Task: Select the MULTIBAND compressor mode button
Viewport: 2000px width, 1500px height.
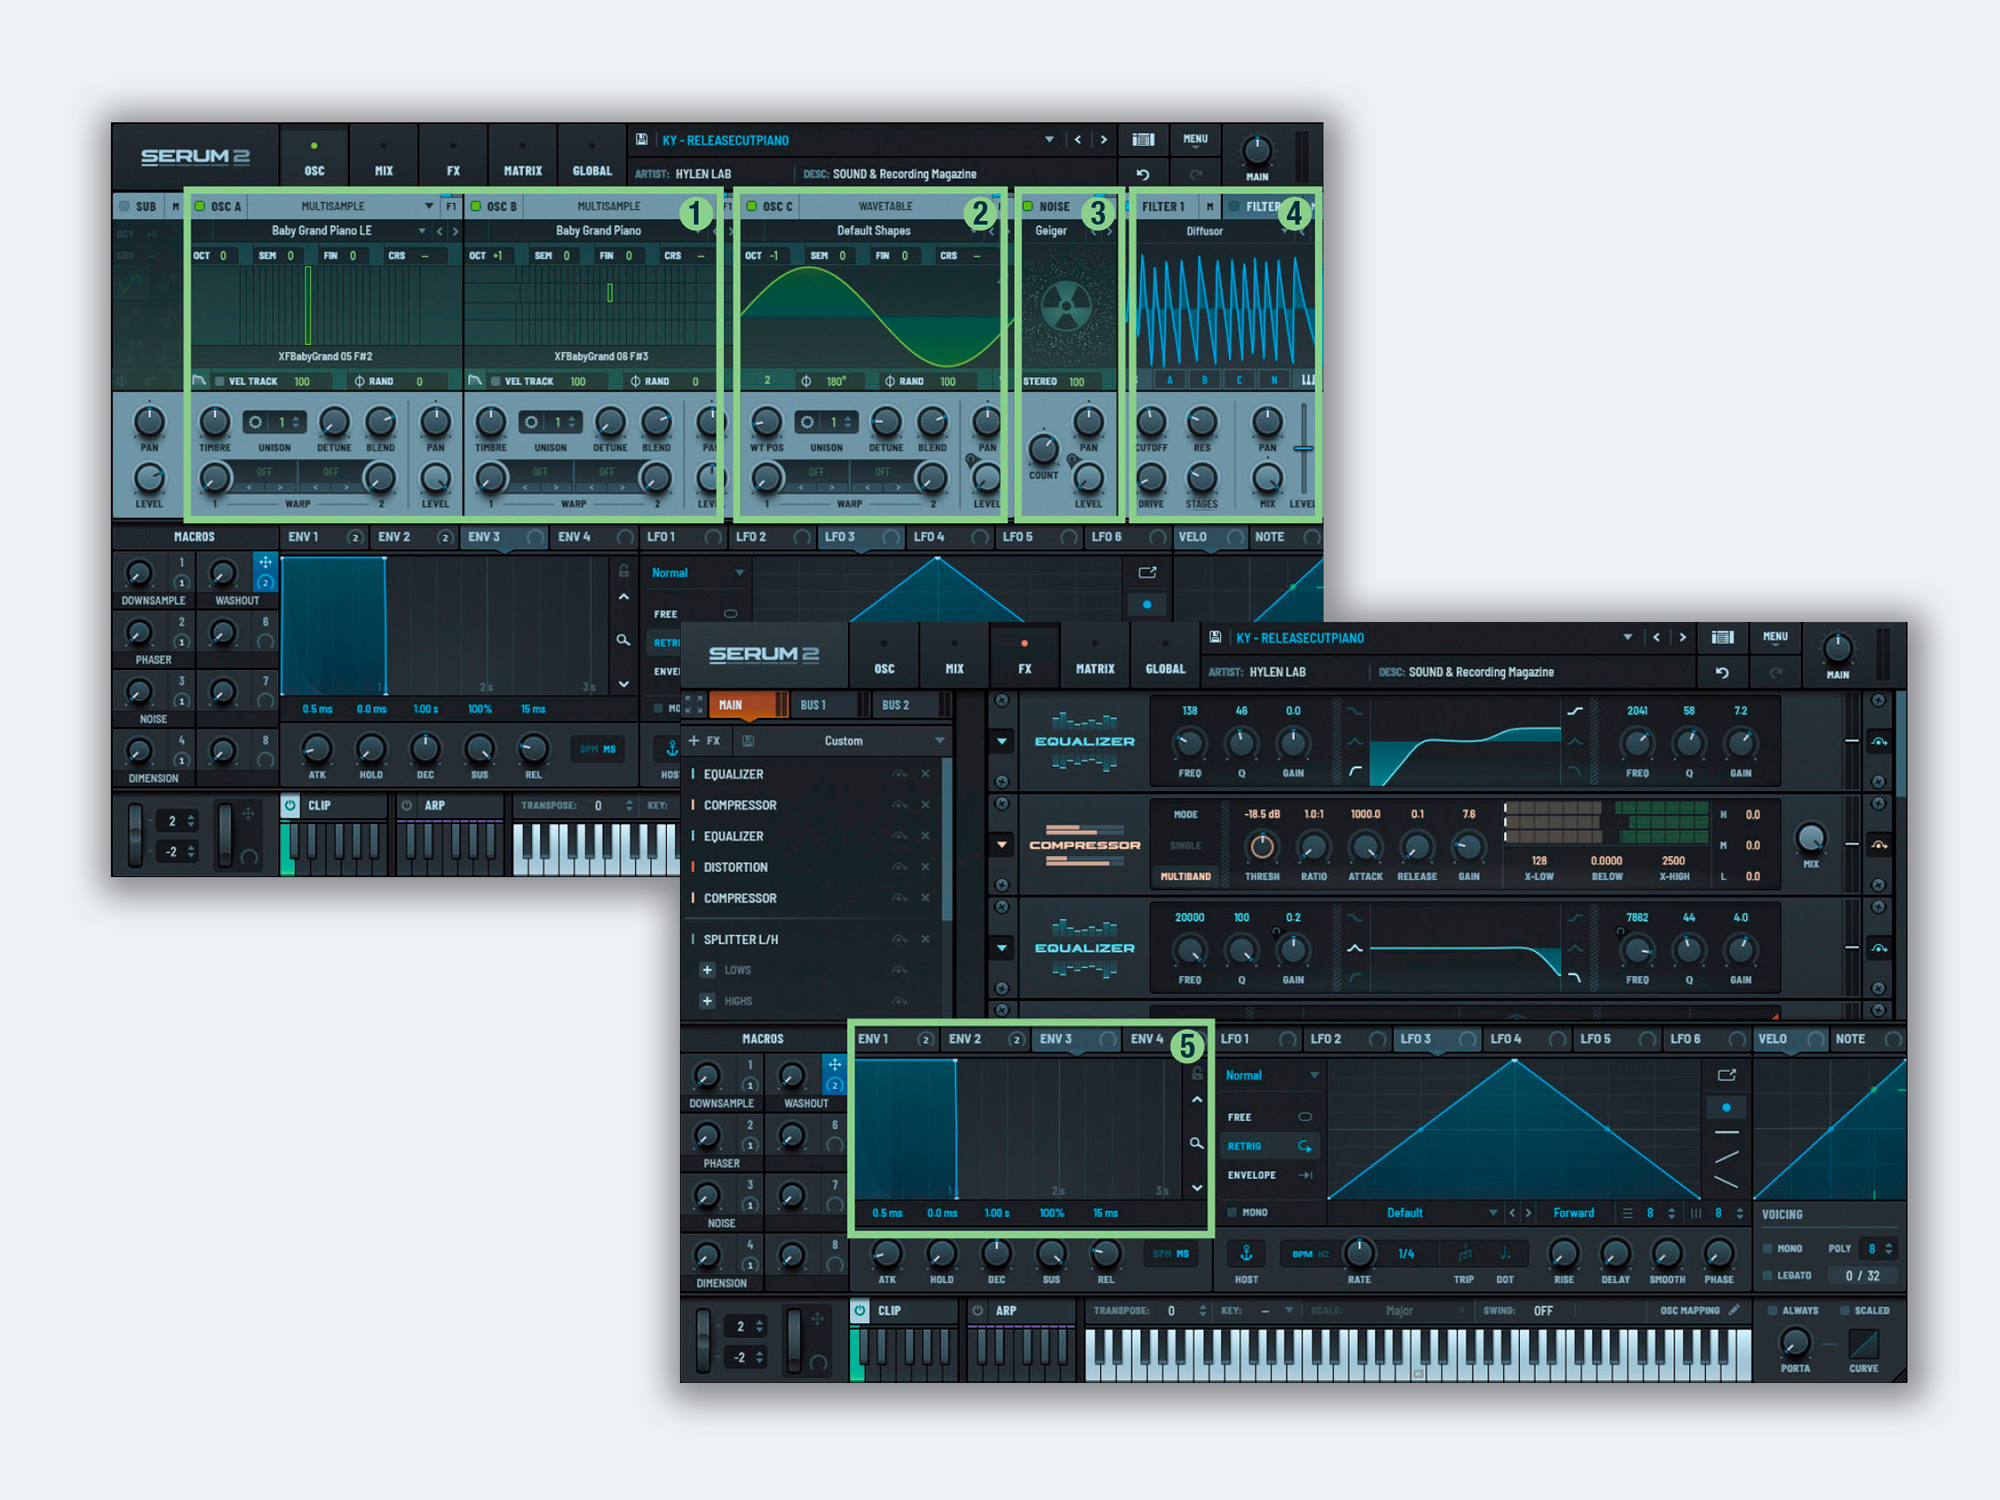Action: [1185, 876]
